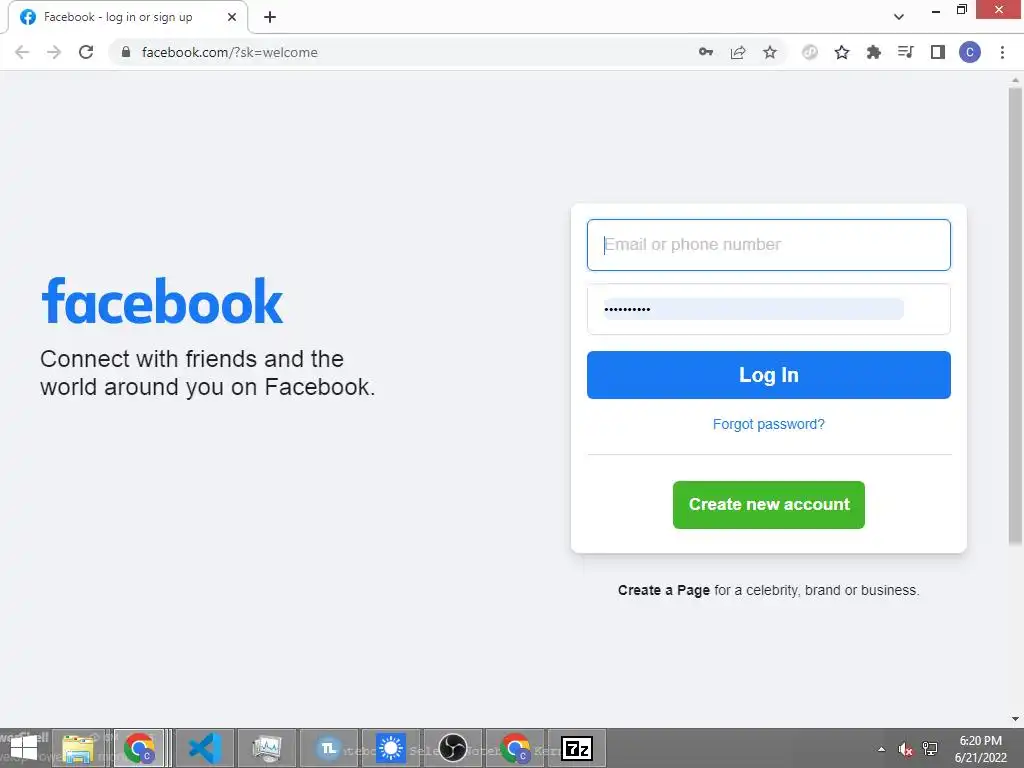Open a new browser tab
The height and width of the screenshot is (768, 1024).
270,17
